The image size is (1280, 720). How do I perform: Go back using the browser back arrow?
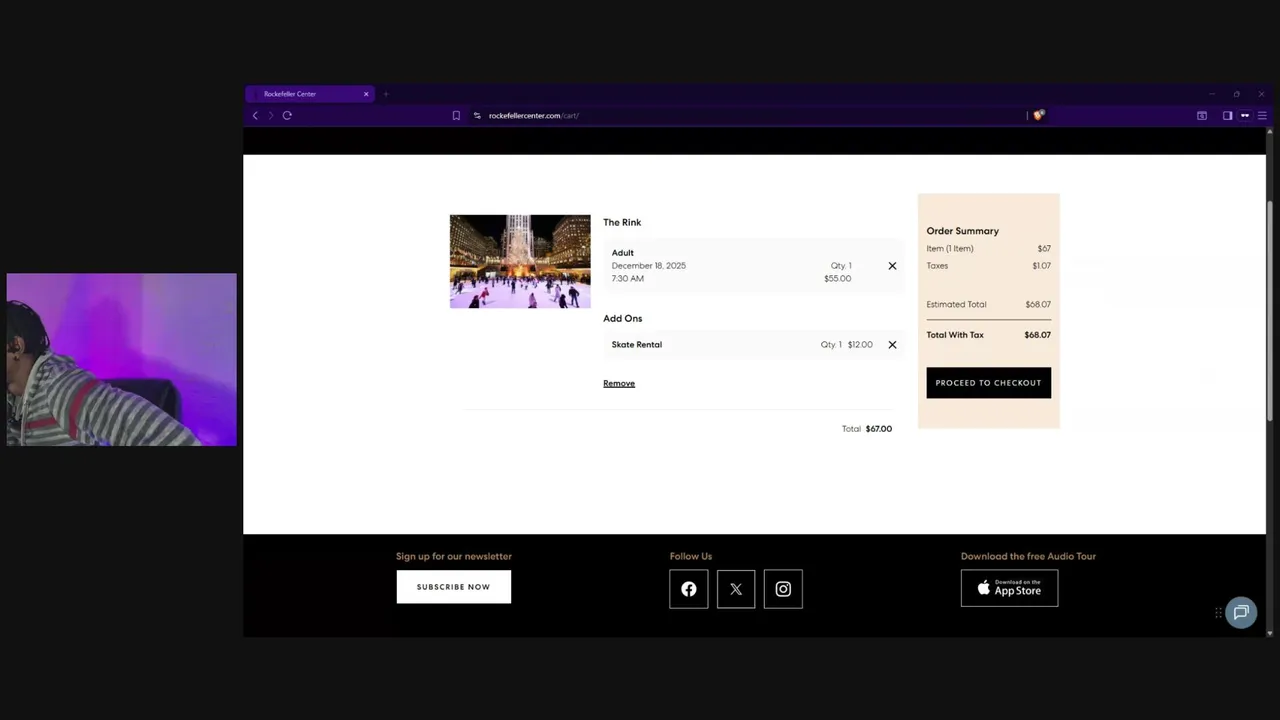tap(255, 116)
